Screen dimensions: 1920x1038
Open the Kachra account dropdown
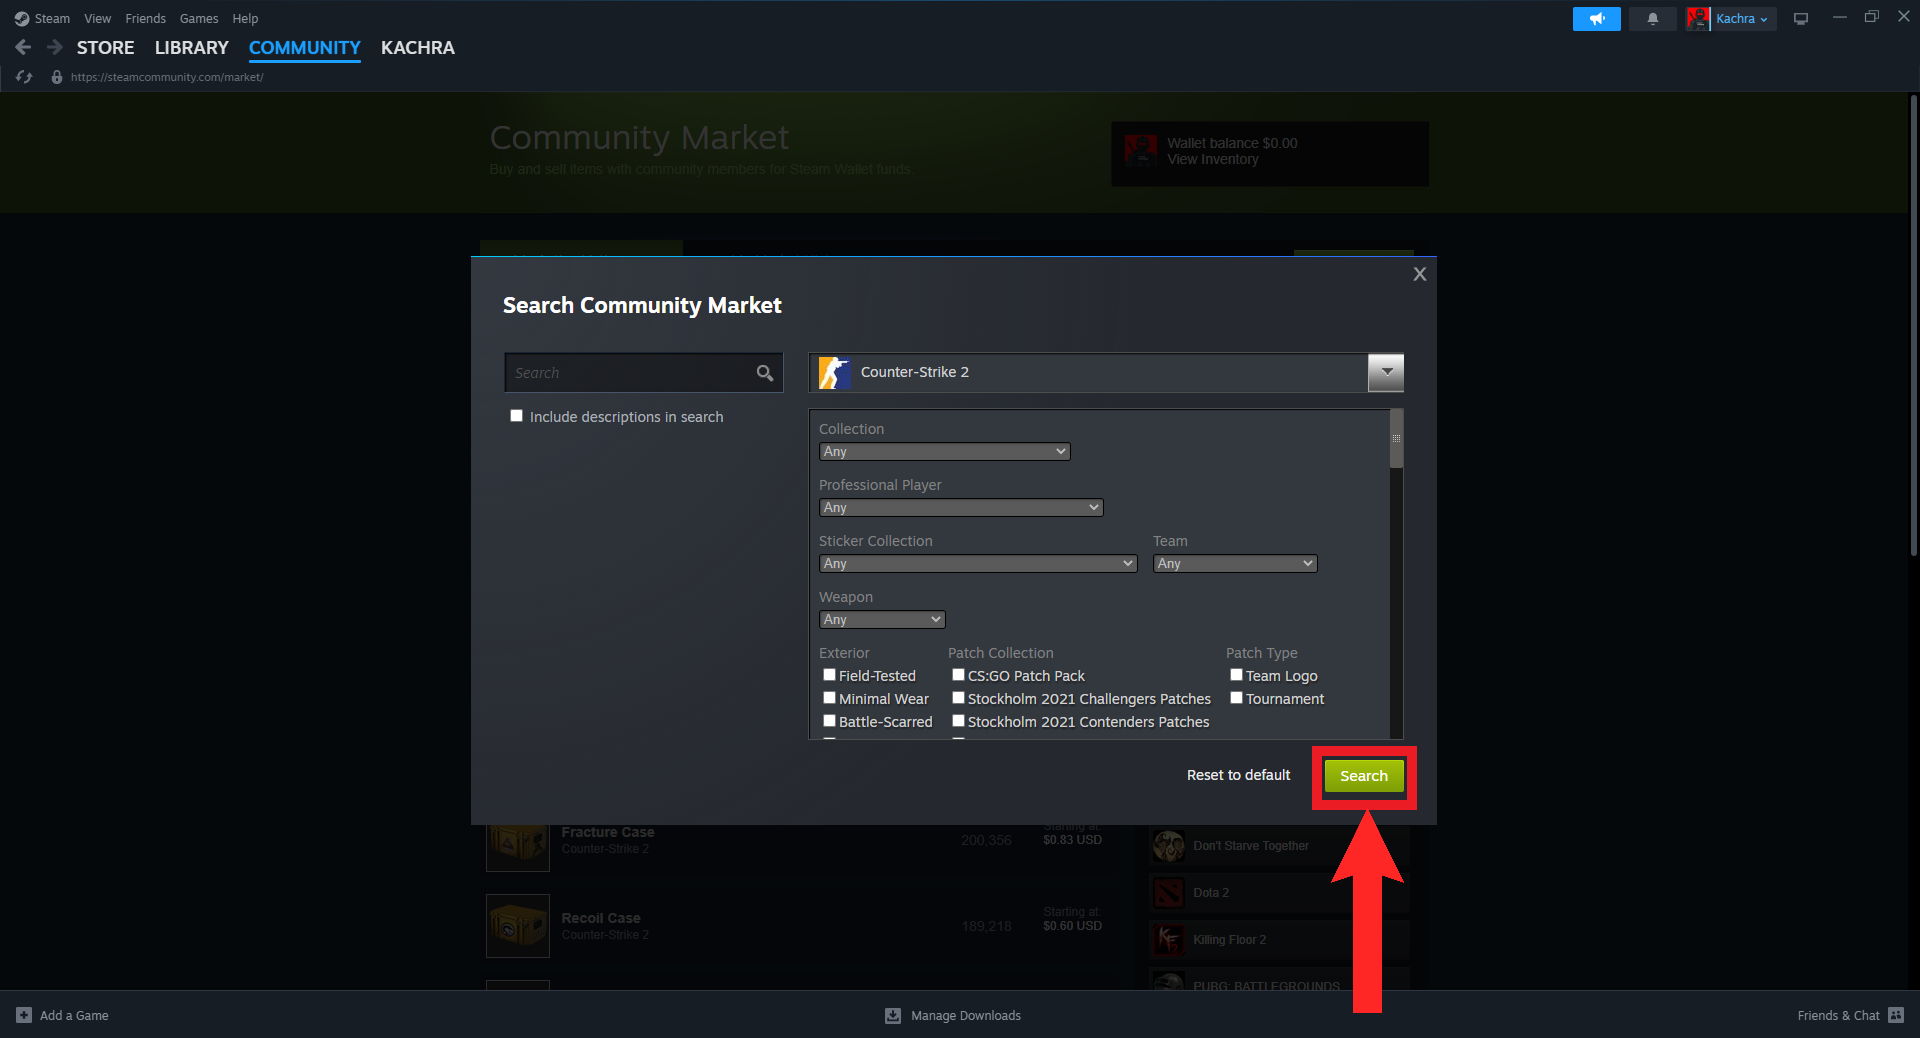[1742, 19]
